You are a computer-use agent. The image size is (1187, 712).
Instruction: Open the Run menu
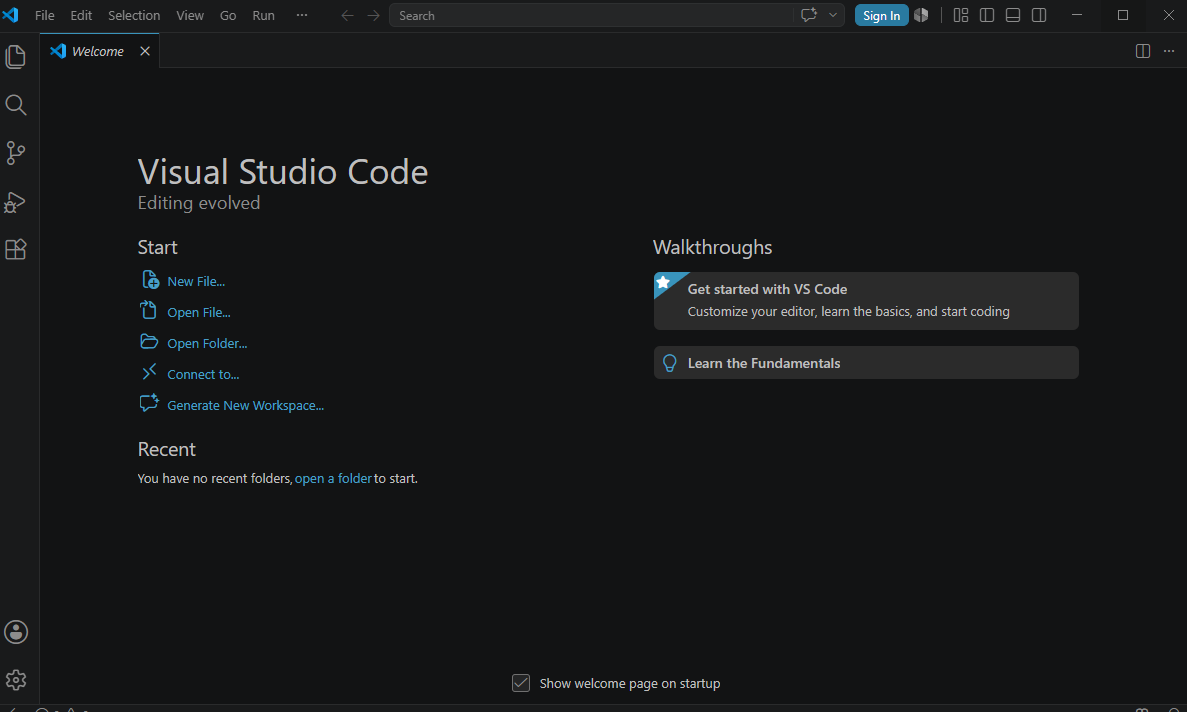263,15
